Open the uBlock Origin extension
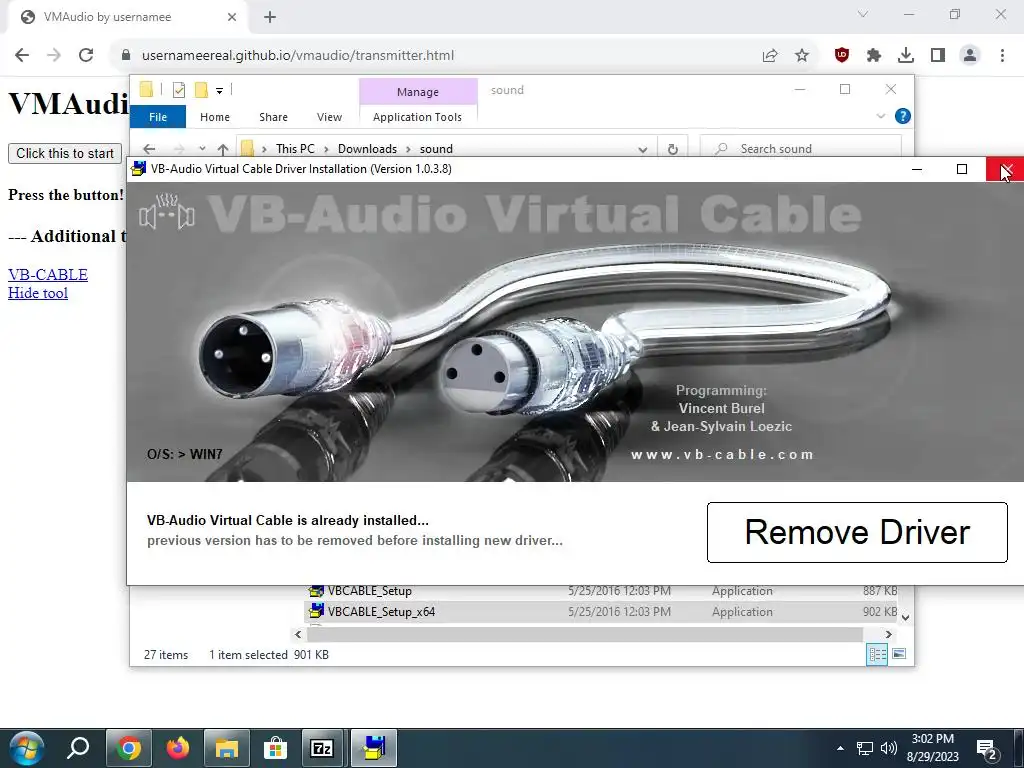 click(842, 56)
